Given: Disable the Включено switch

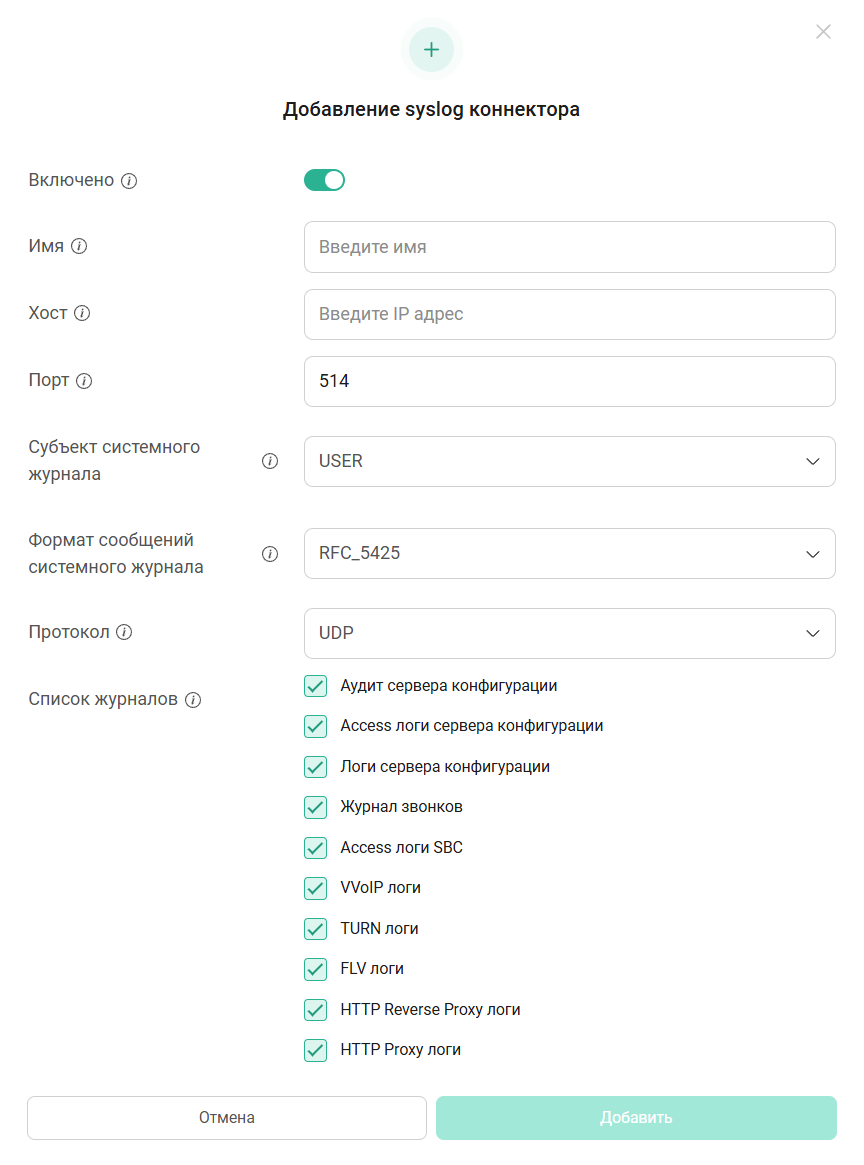Looking at the screenshot, I should click(x=324, y=180).
